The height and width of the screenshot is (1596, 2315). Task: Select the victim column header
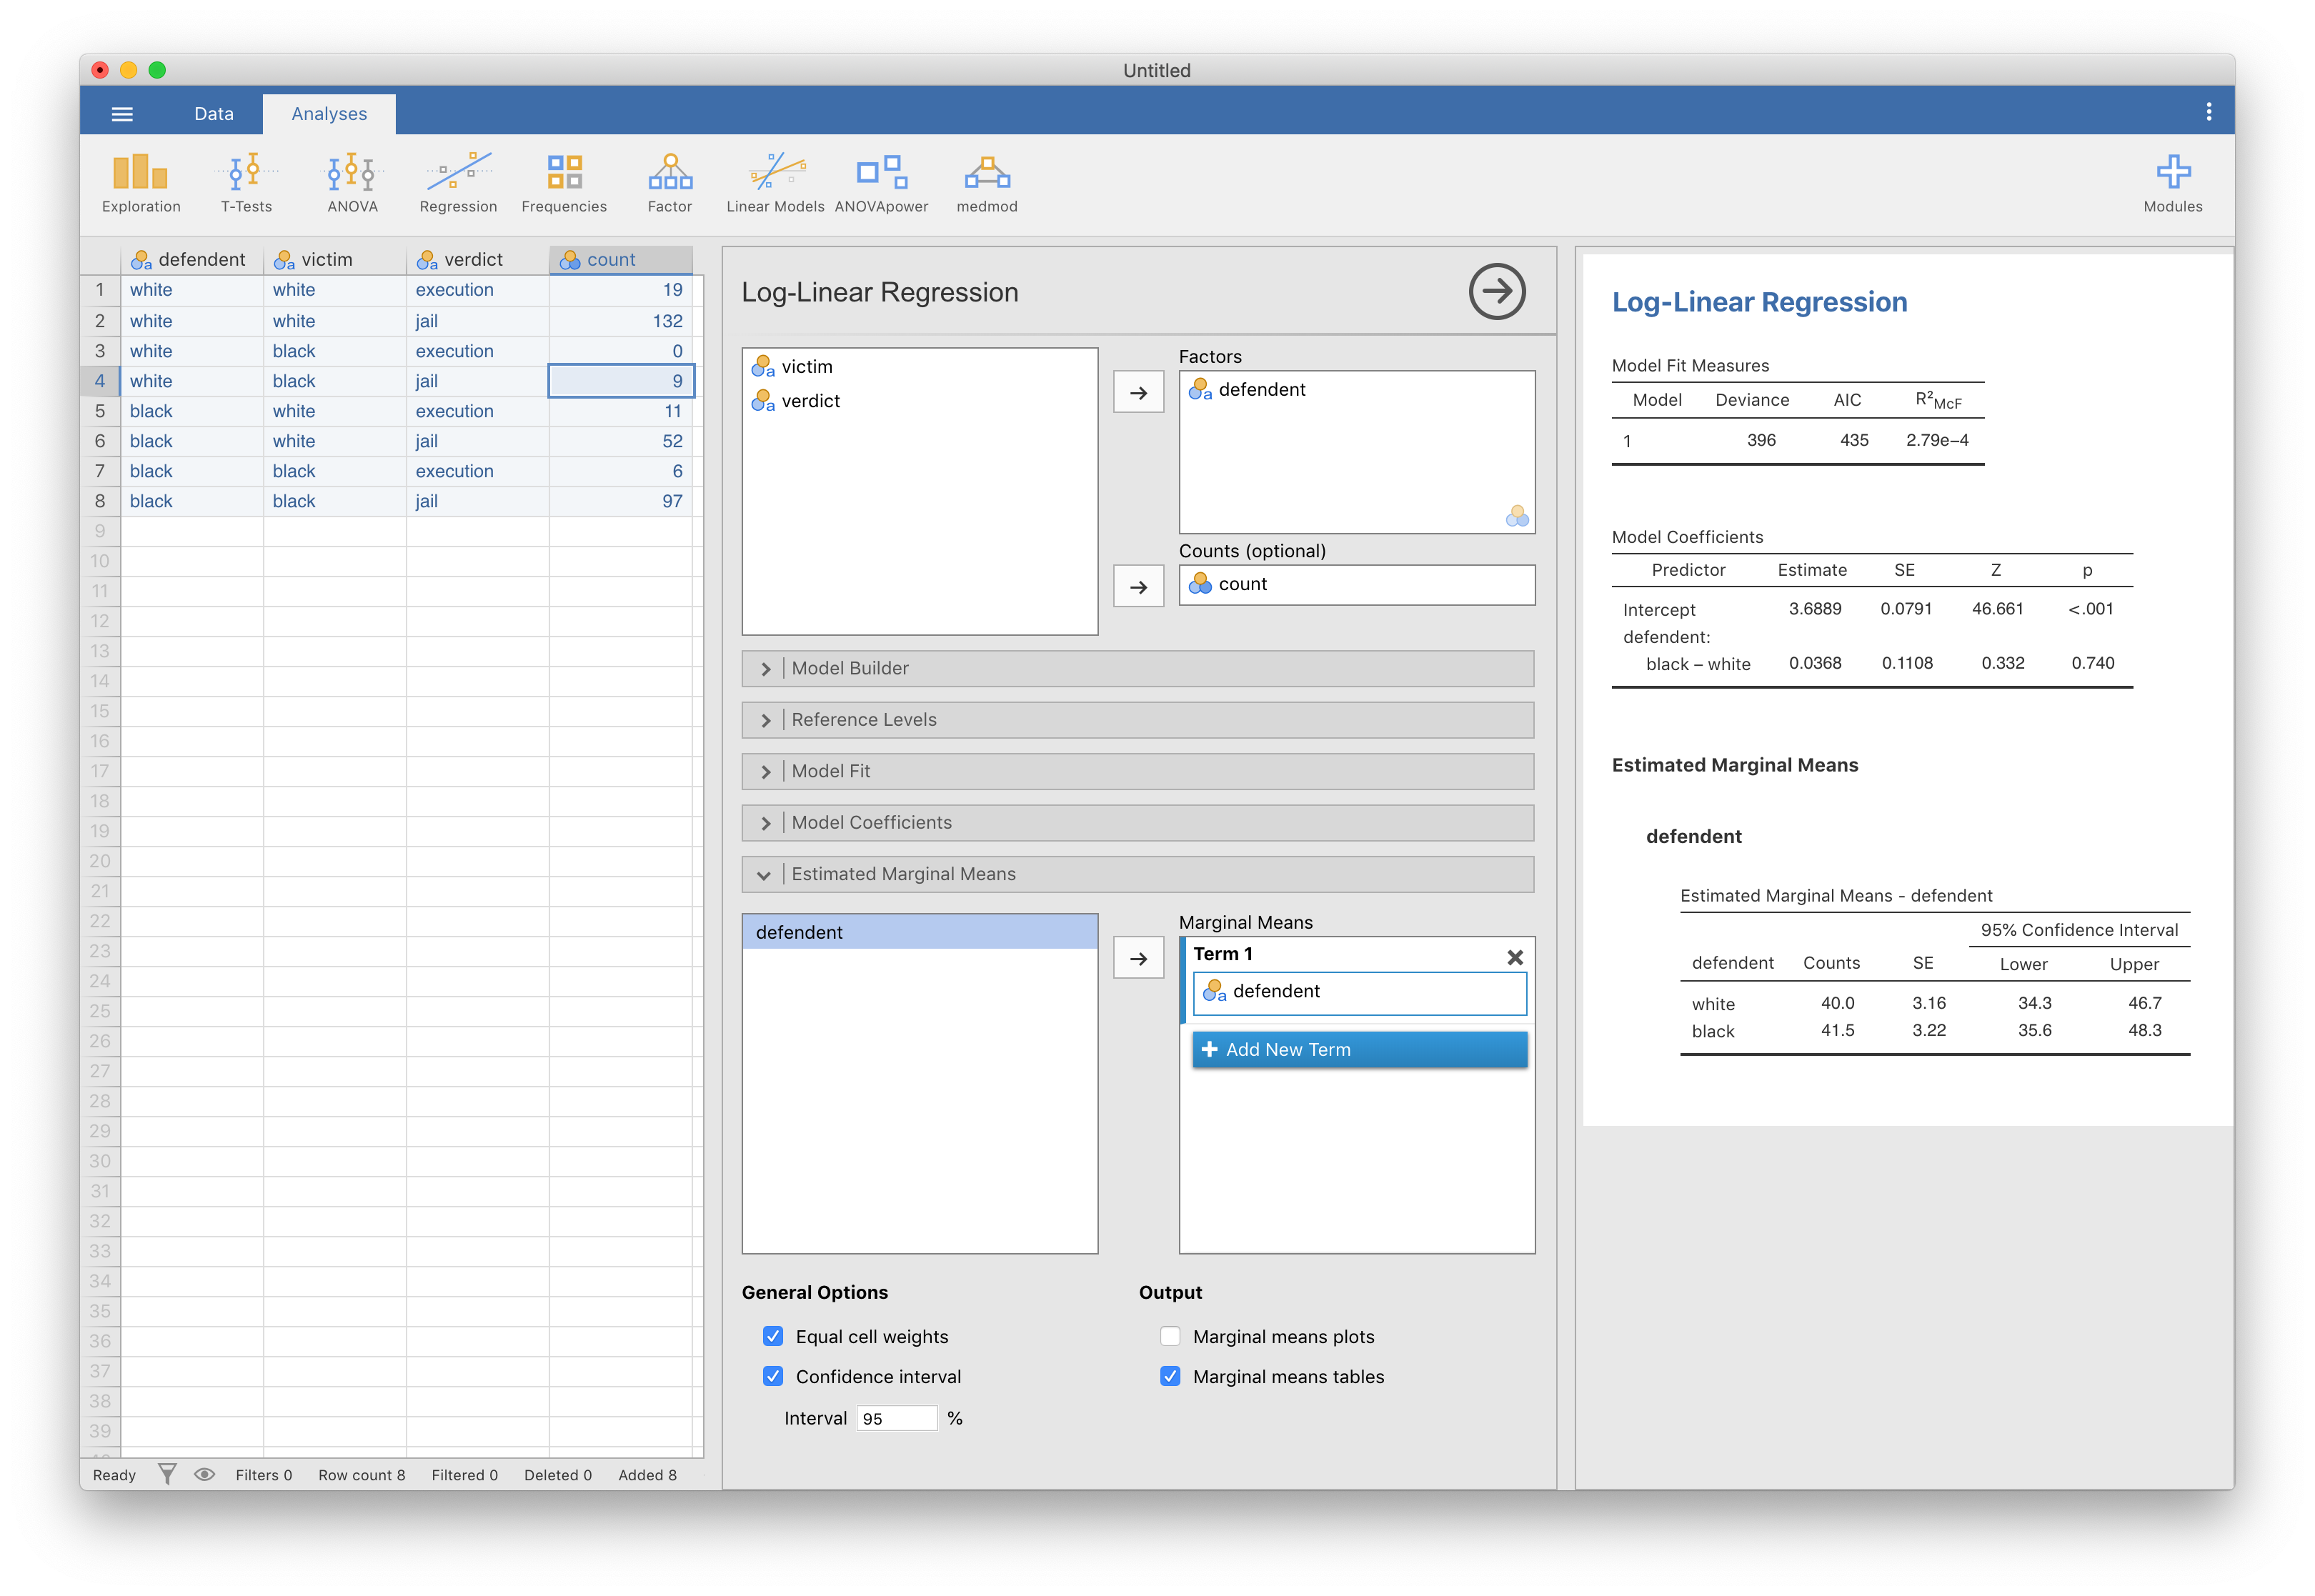pyautogui.click(x=335, y=260)
